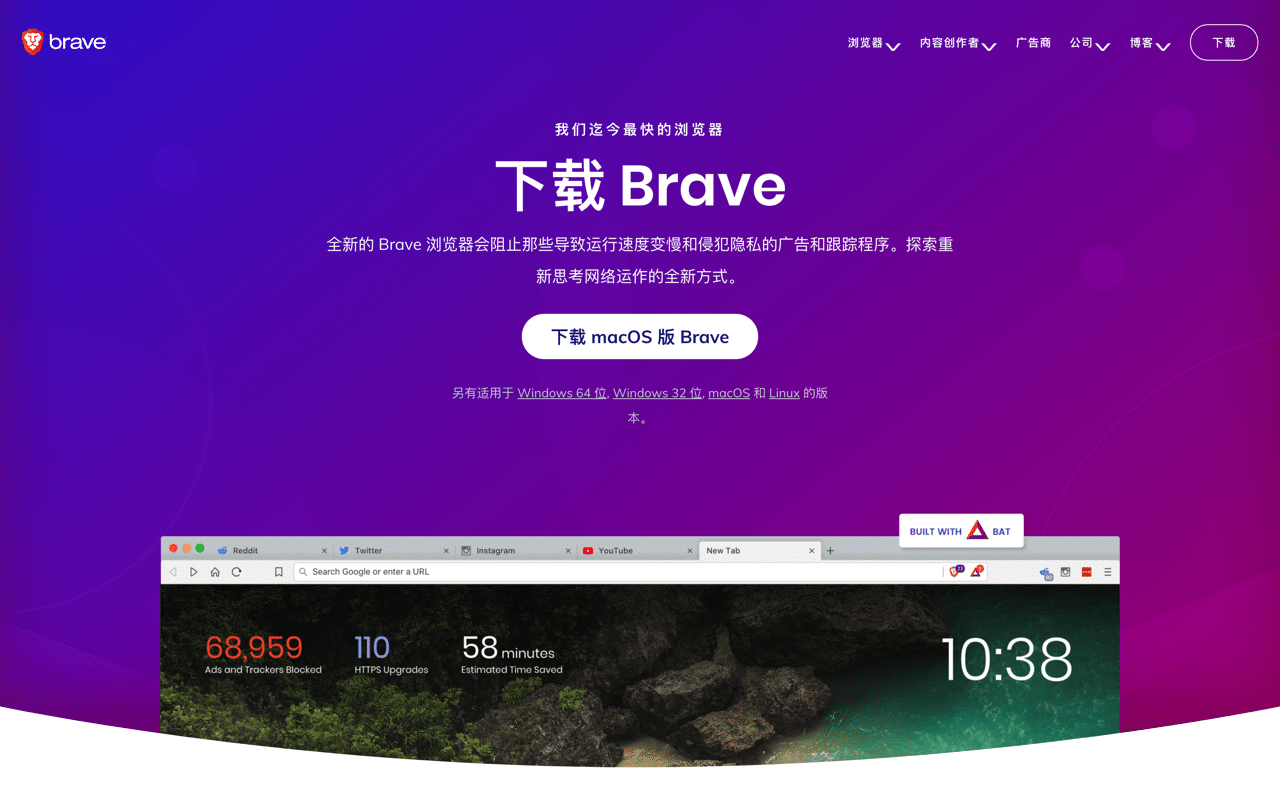Open the Linux download link
This screenshot has height=800, width=1280.
click(x=784, y=393)
